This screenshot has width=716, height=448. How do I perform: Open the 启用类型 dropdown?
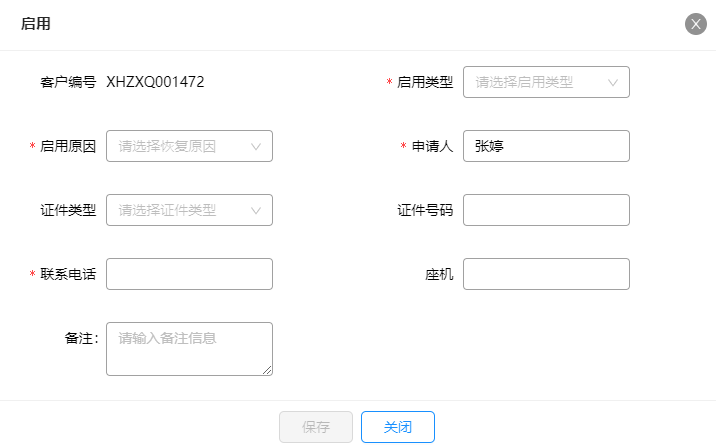coord(546,82)
